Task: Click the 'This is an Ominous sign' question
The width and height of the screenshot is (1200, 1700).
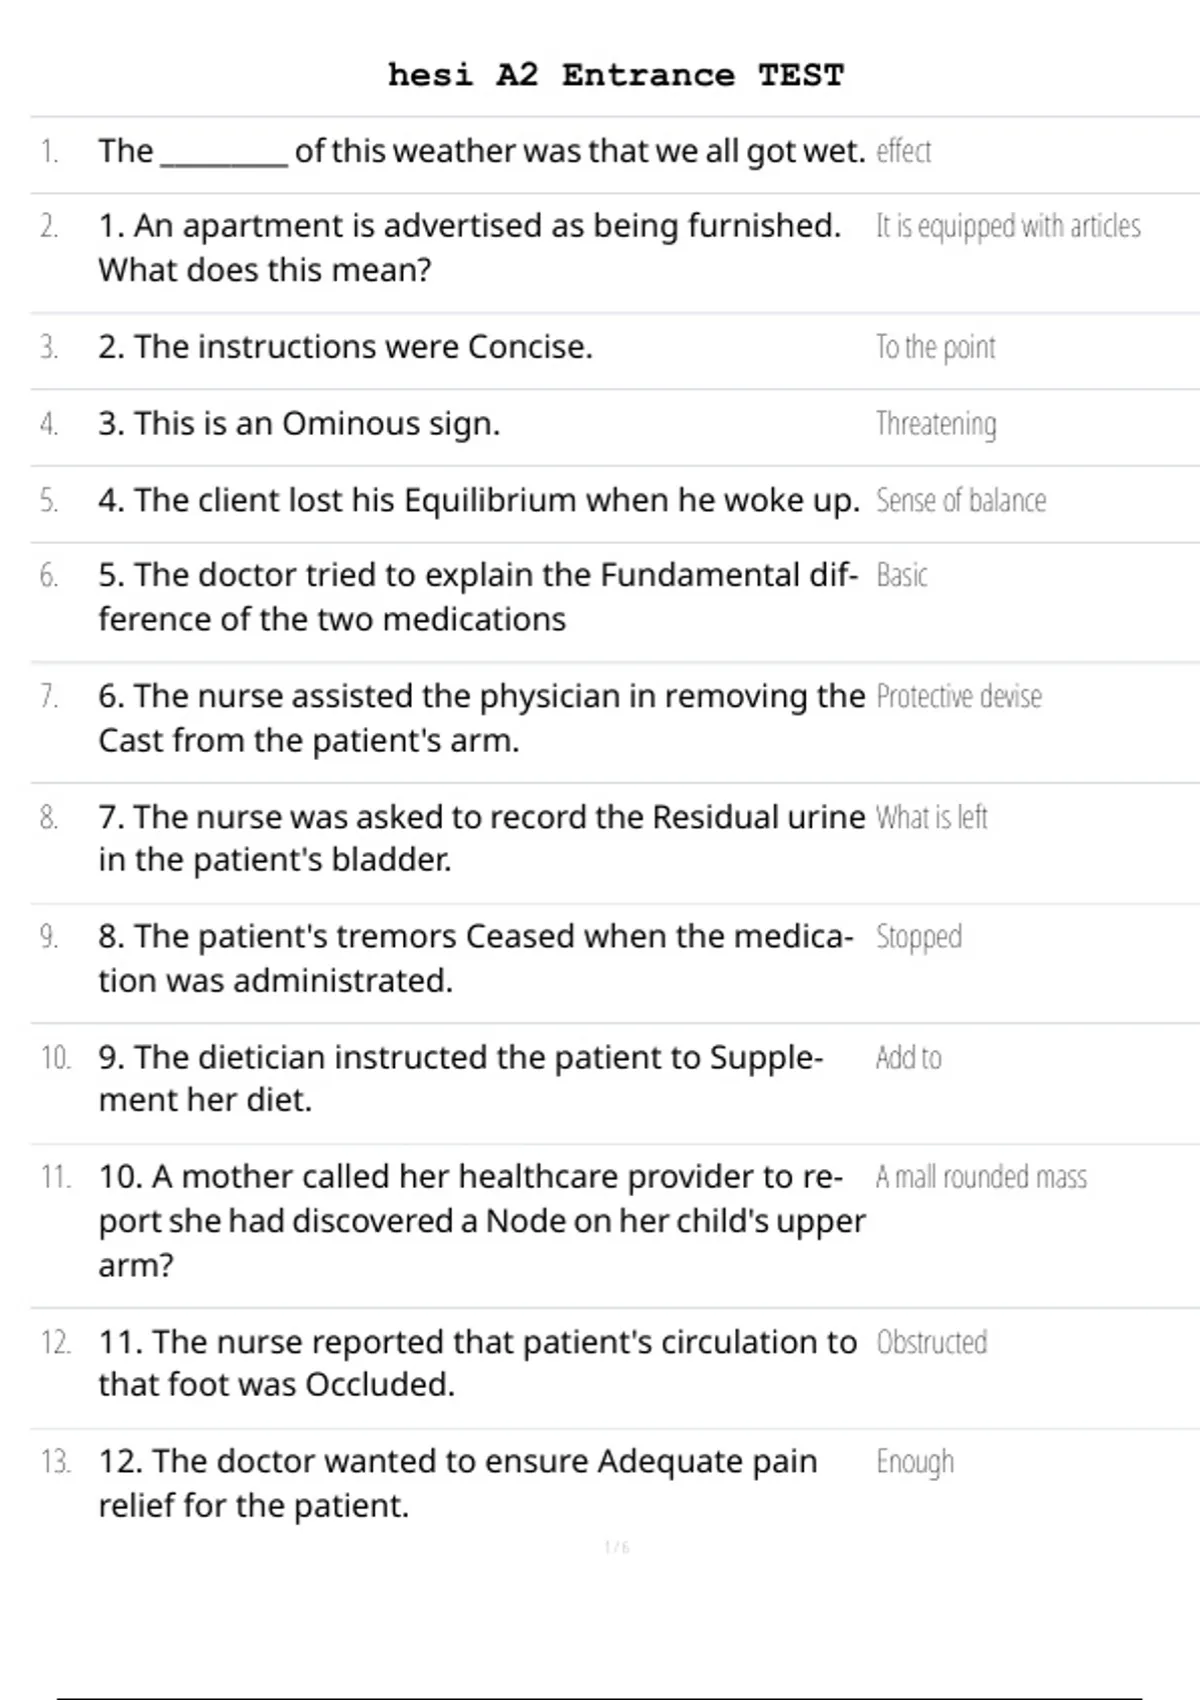Action: coord(299,424)
